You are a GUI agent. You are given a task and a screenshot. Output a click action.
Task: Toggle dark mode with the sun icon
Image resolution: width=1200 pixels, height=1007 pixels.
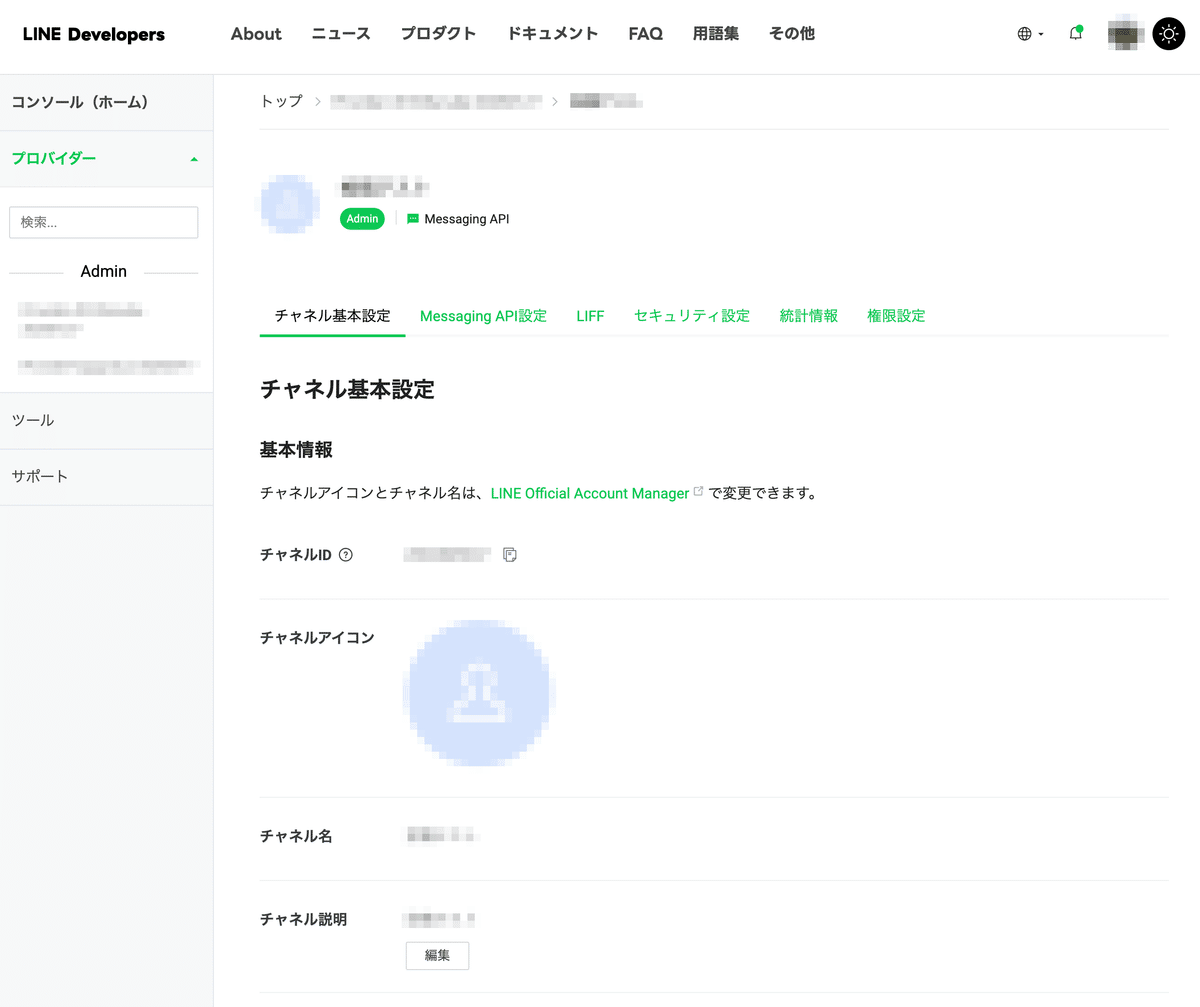point(1168,33)
